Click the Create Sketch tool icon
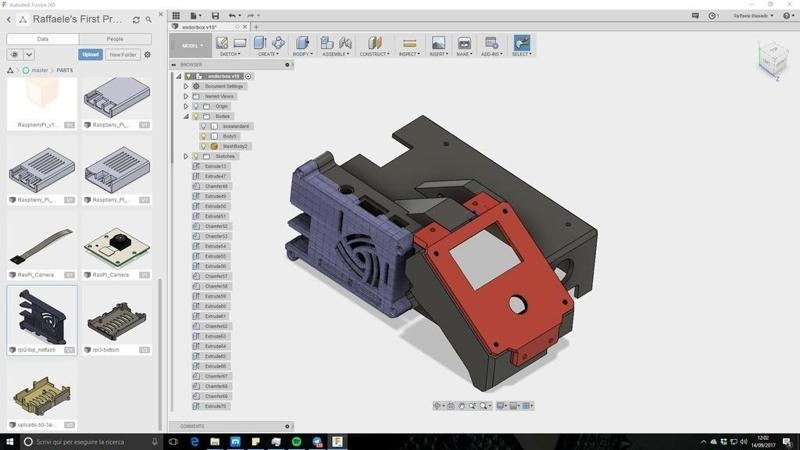The image size is (800, 450). tap(222, 43)
